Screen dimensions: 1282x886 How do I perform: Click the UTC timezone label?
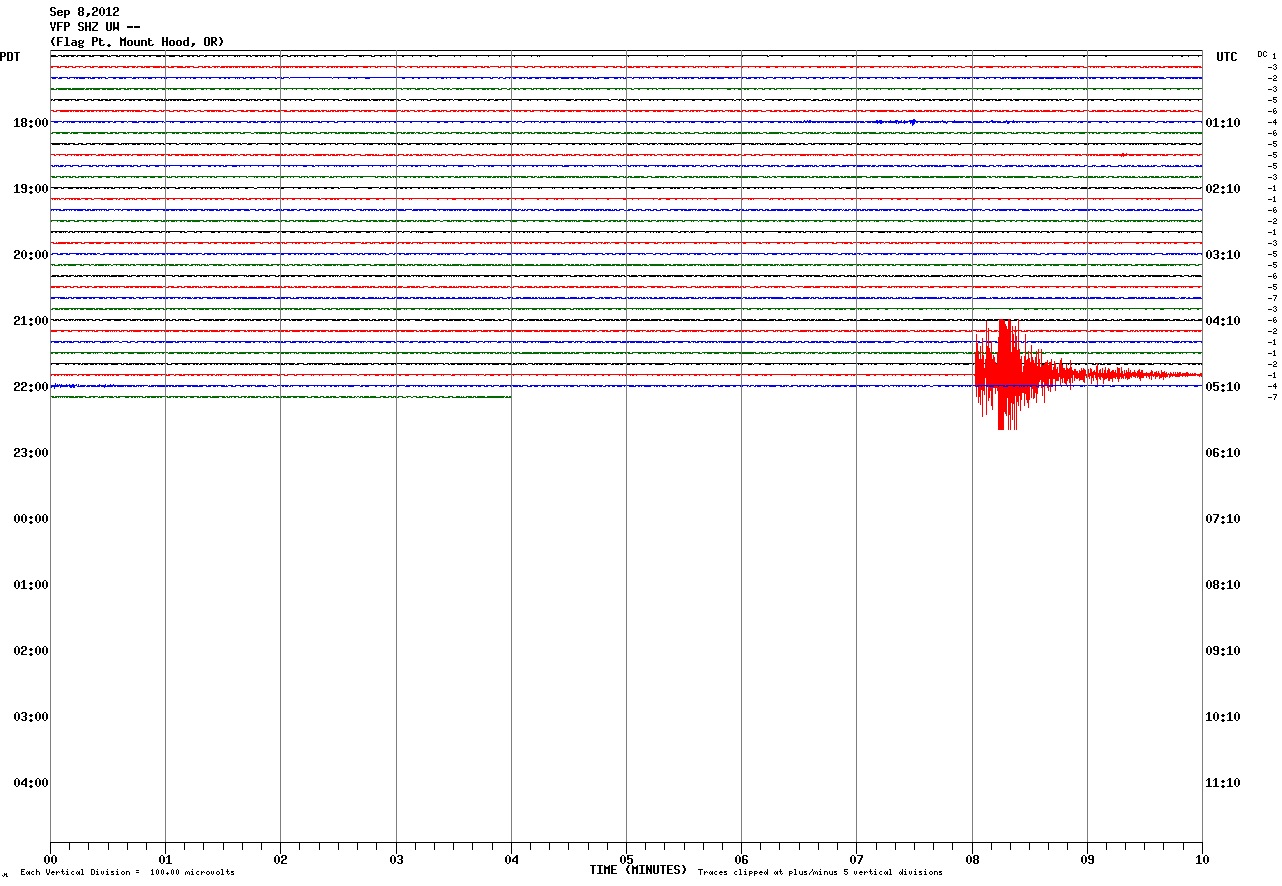point(1226,57)
